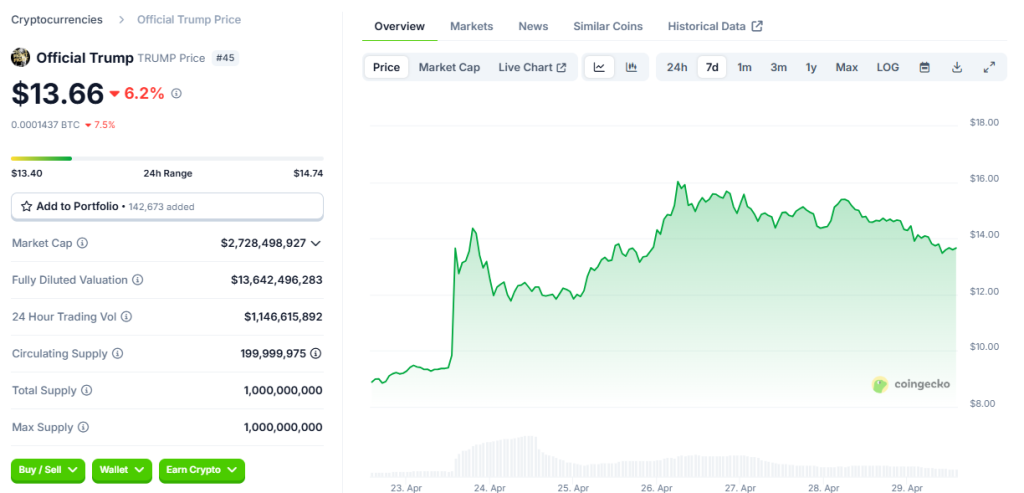1024x493 pixels.
Task: Select the candlestick chart view icon
Action: (632, 67)
